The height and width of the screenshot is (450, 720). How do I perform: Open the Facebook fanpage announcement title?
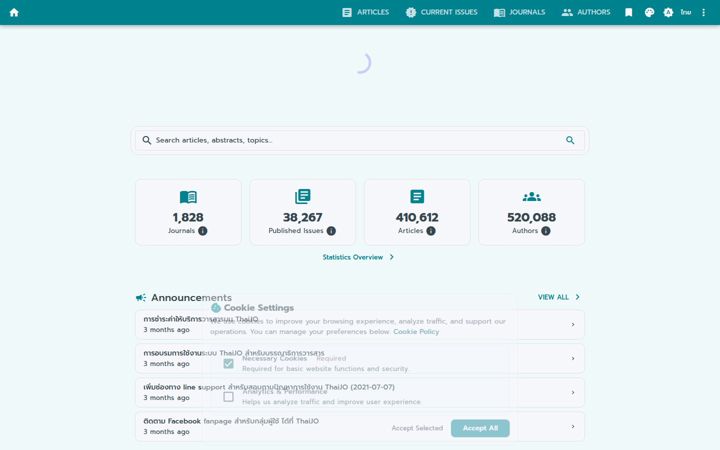pos(231,421)
